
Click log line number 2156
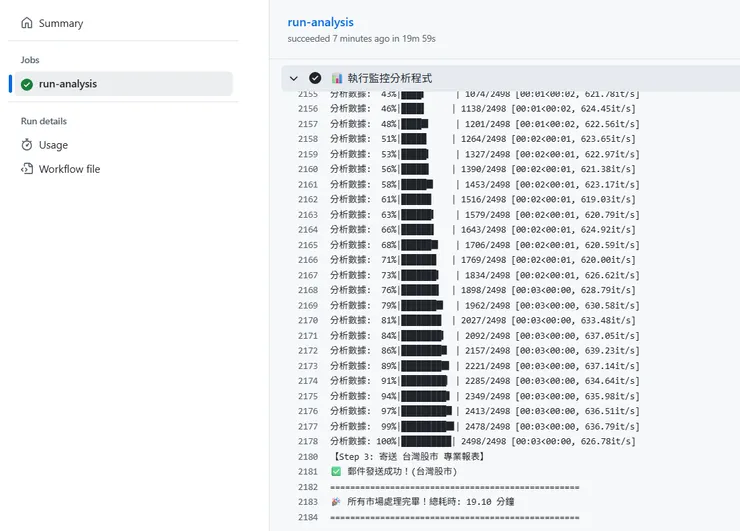pyautogui.click(x=308, y=109)
